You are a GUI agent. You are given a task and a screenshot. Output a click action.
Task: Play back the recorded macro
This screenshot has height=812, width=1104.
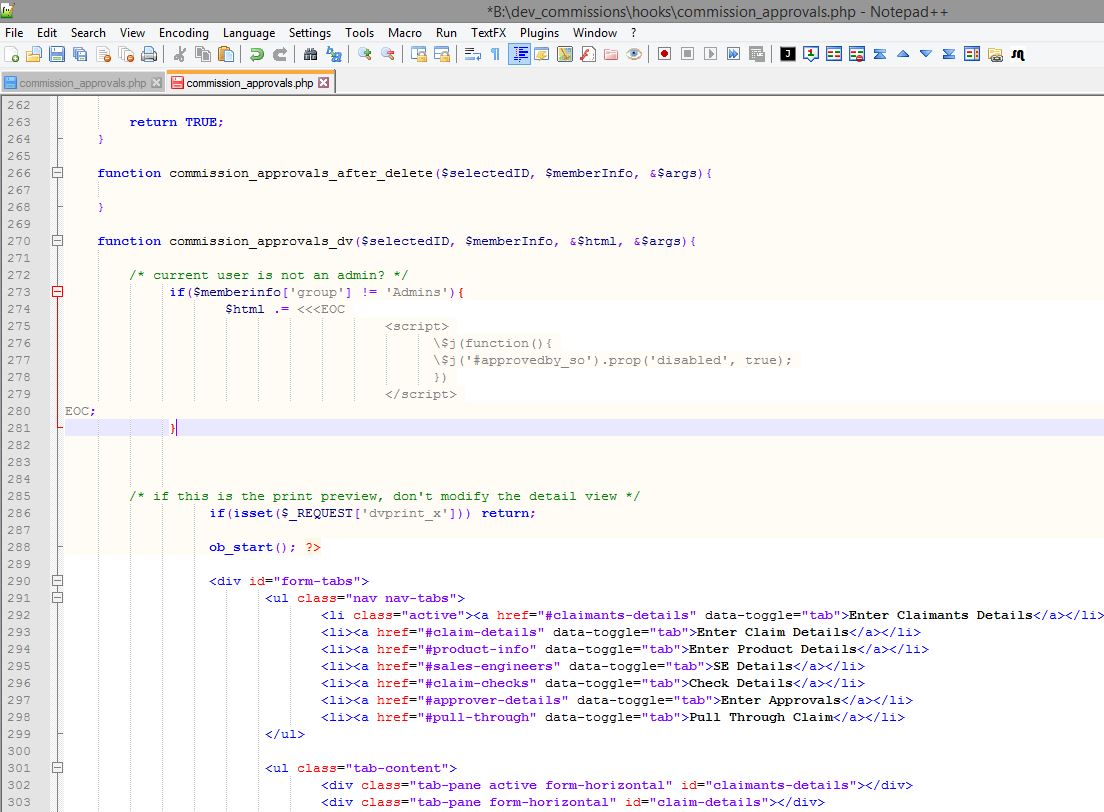(x=710, y=54)
